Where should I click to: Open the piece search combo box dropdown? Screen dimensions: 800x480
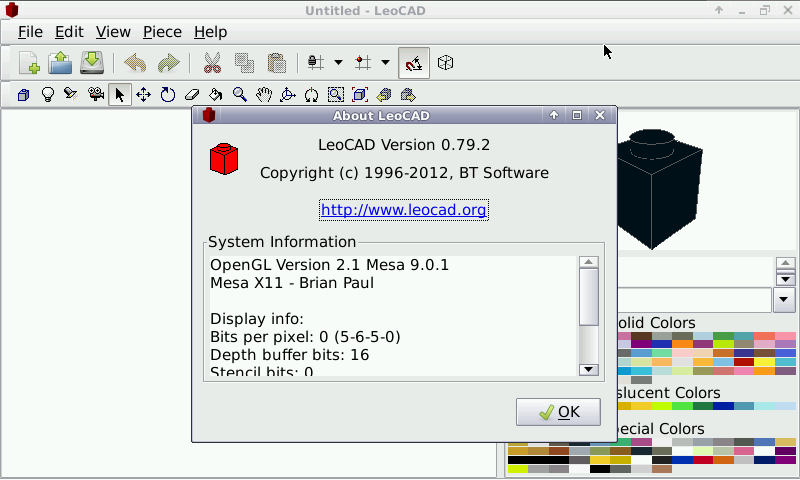coord(785,300)
